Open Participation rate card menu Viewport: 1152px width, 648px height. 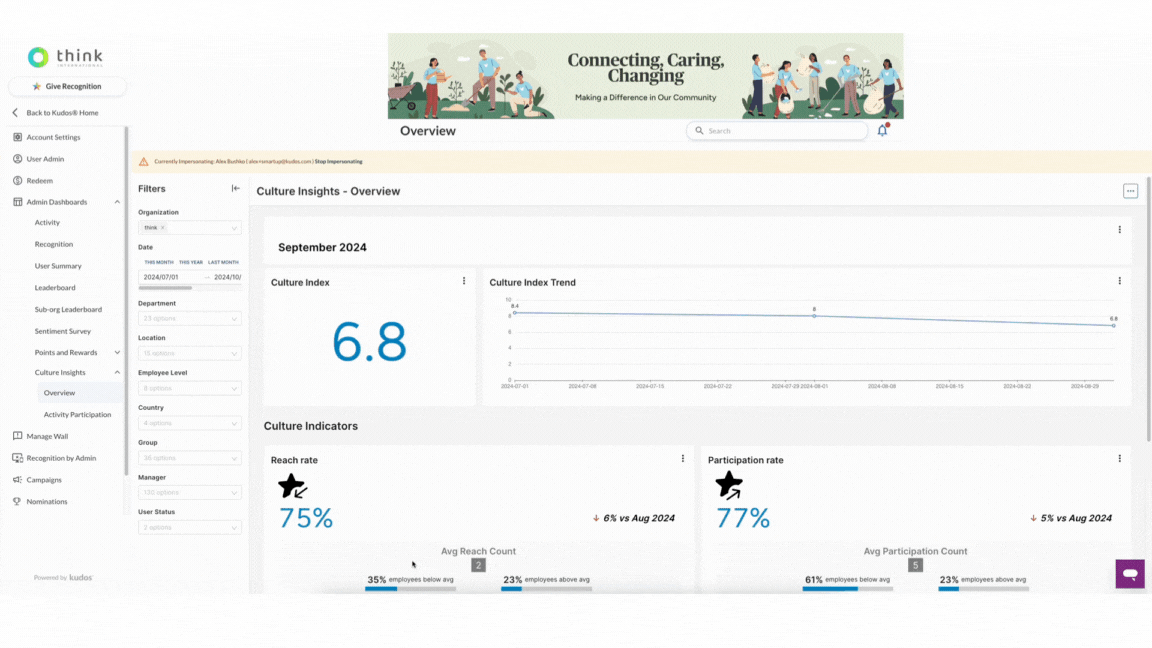(1120, 458)
